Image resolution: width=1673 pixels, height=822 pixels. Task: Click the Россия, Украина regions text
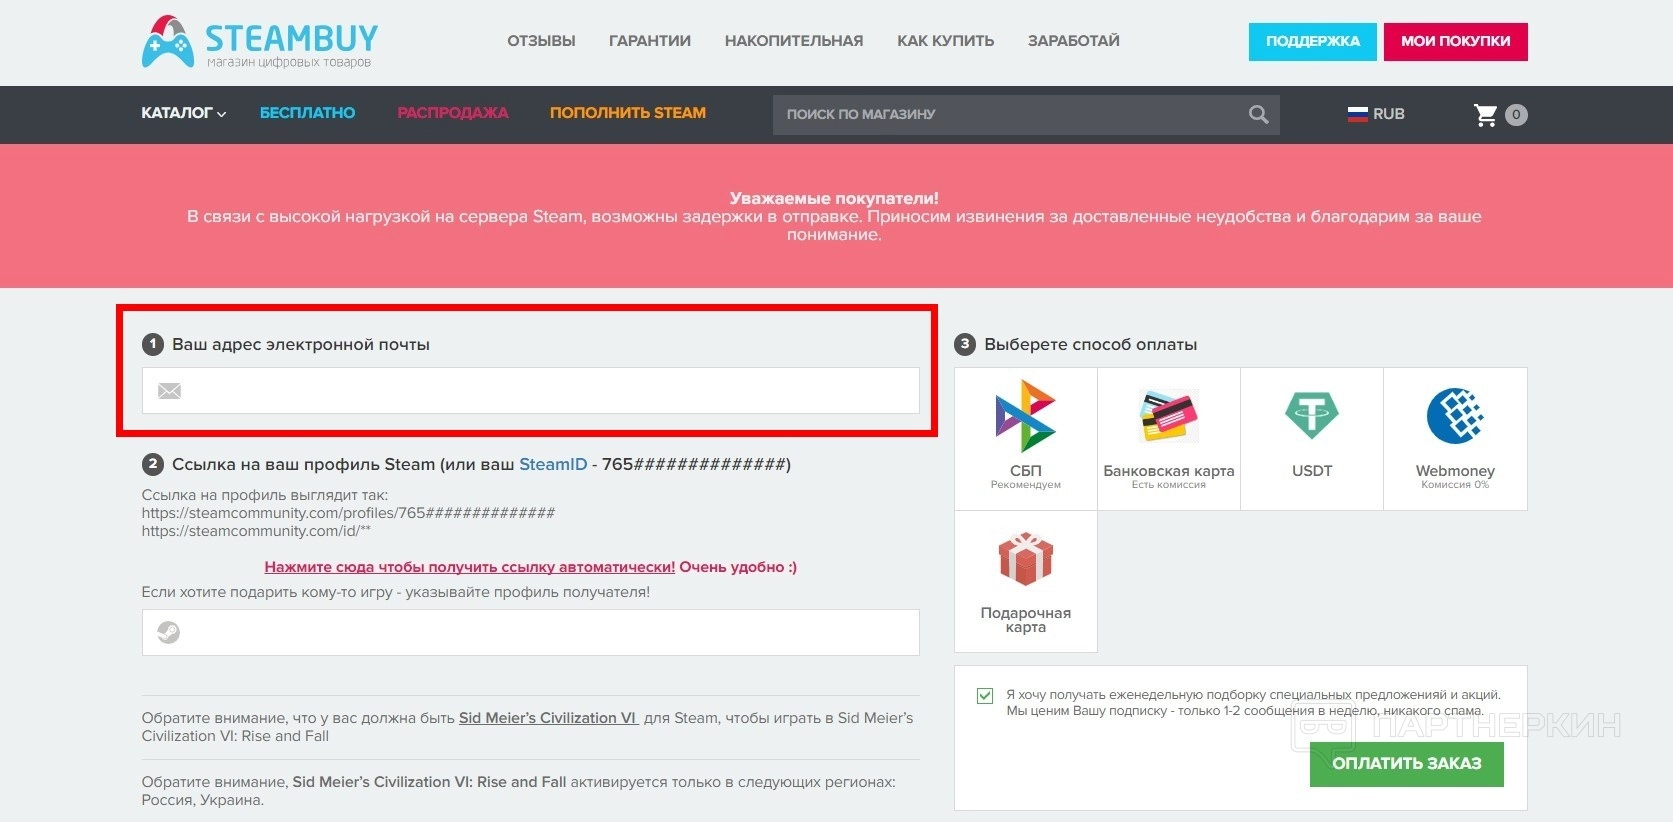(203, 800)
